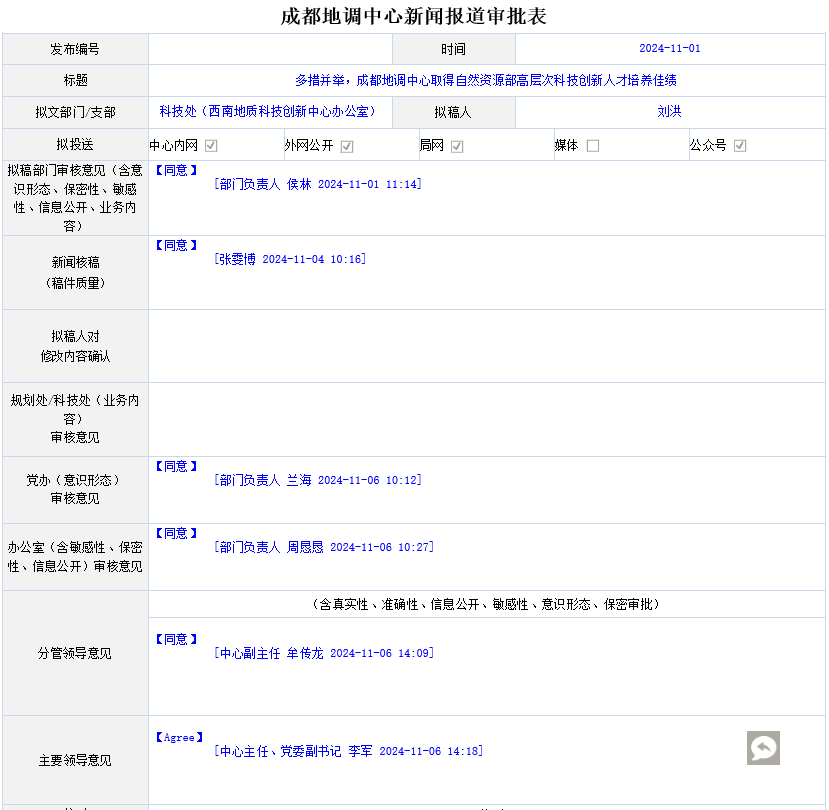Click signature 中心主任、党委副书记 李军
This screenshot has height=810, width=829.
[x=348, y=751]
